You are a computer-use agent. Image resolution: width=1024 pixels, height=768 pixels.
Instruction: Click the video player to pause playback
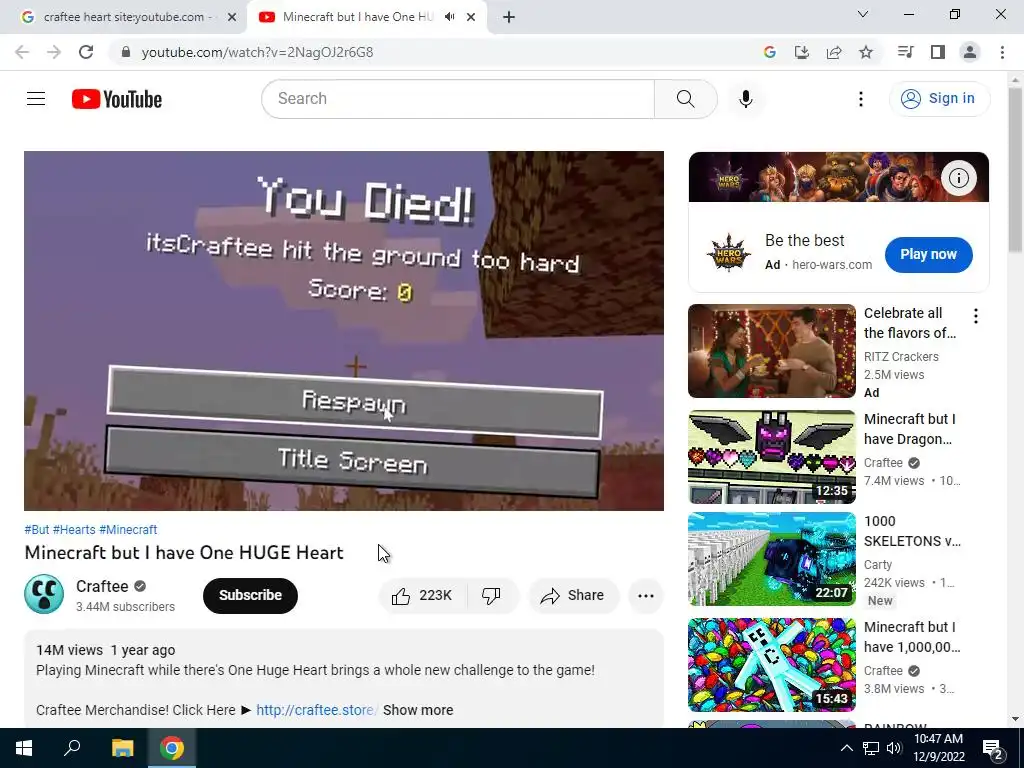(x=344, y=330)
